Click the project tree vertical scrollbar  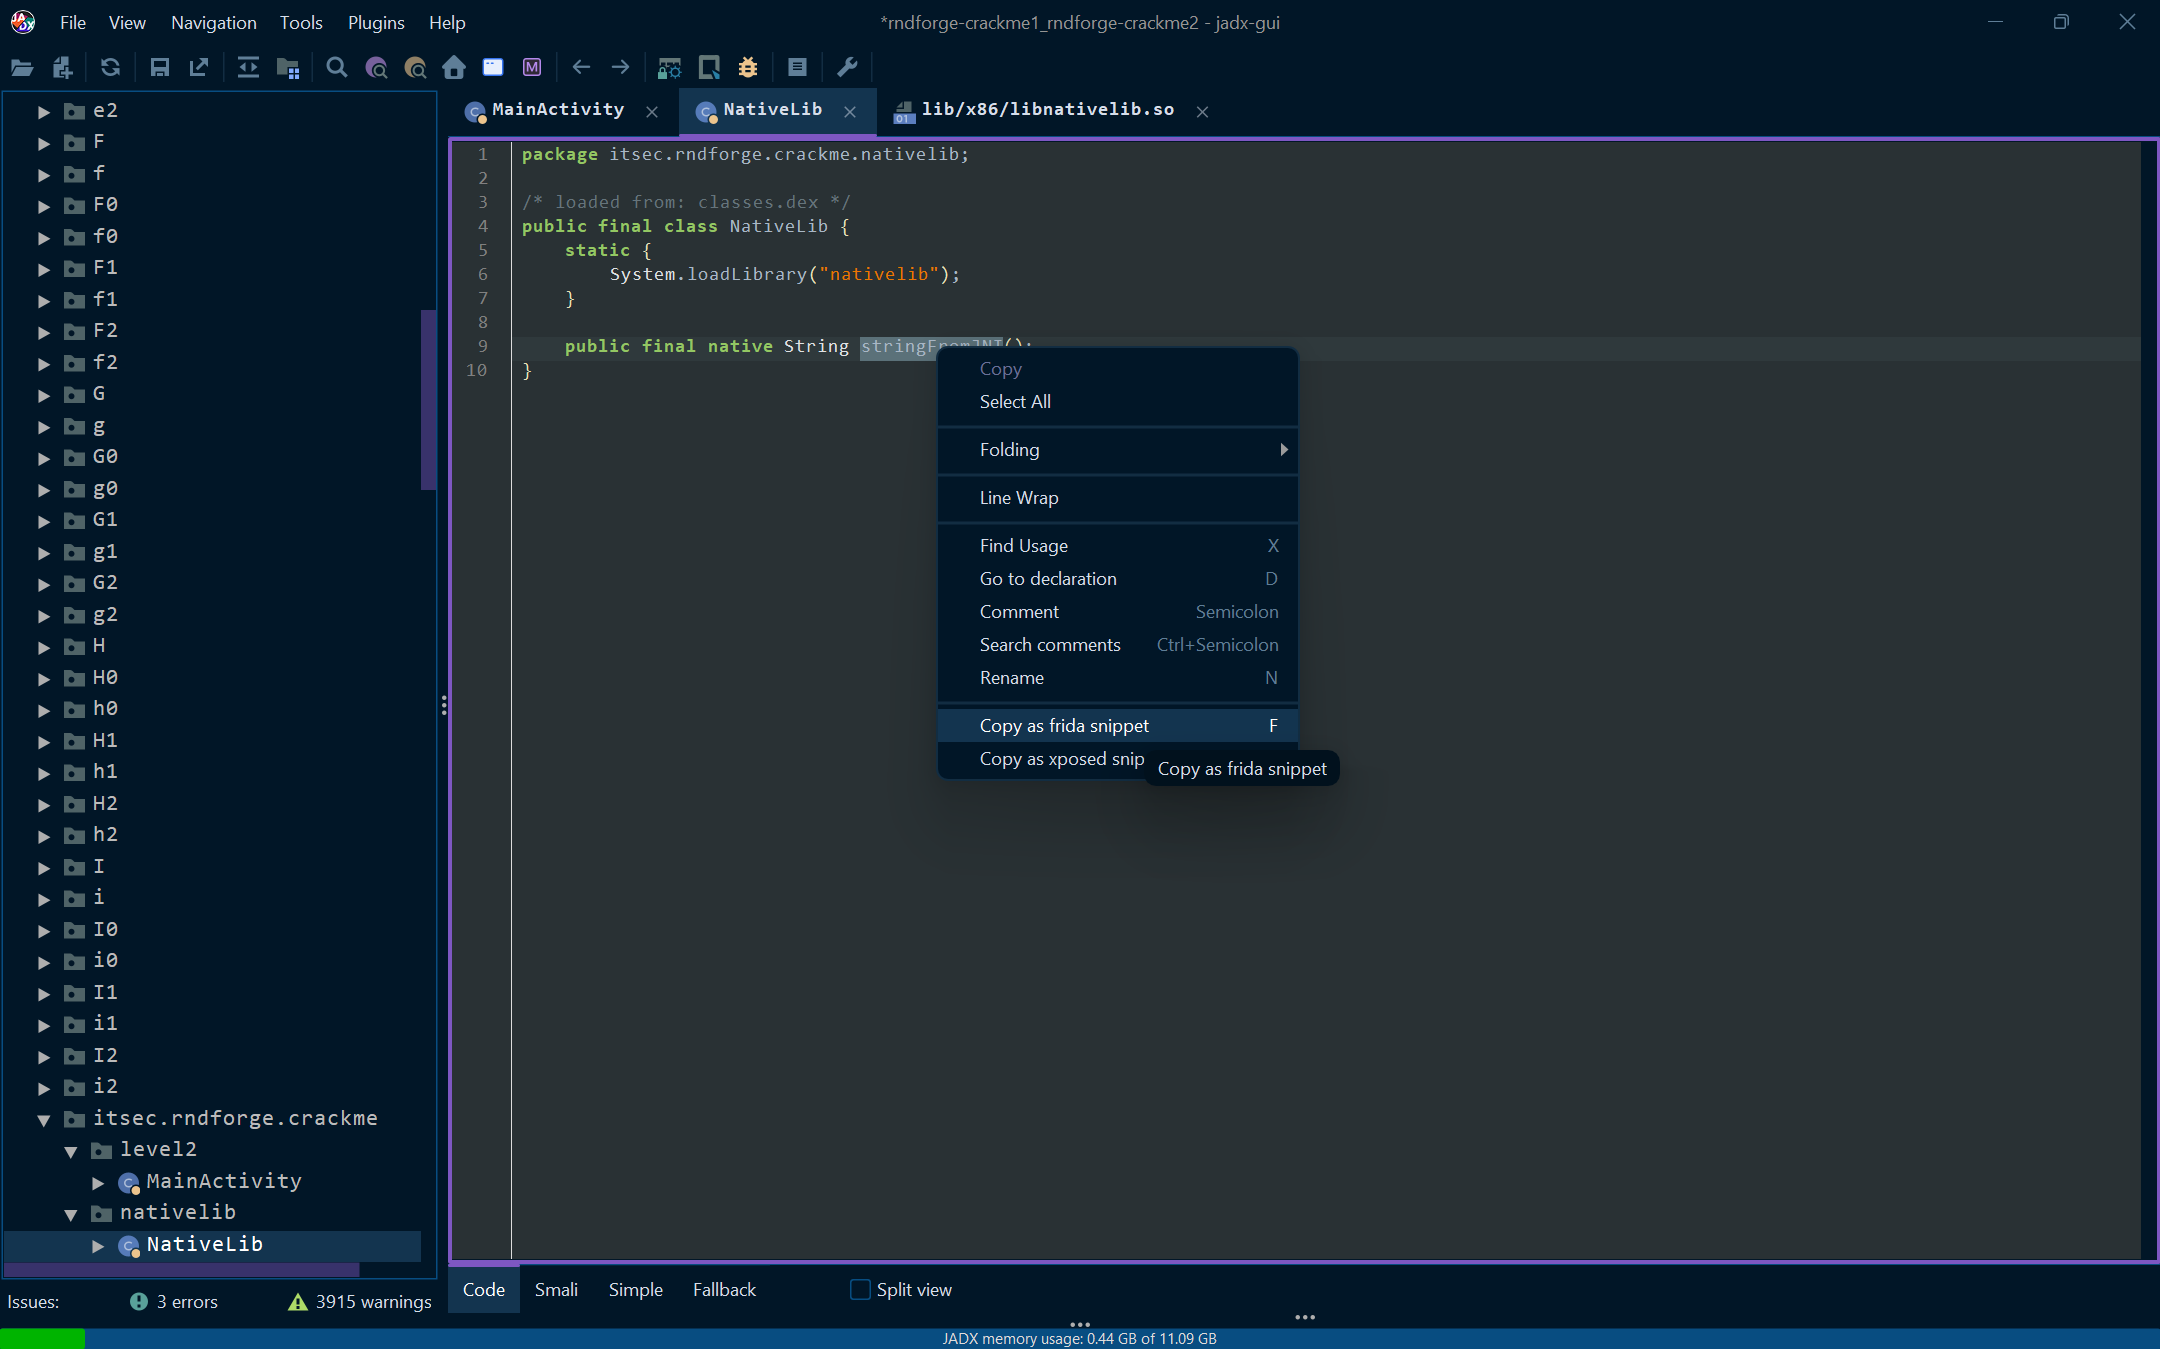[428, 400]
